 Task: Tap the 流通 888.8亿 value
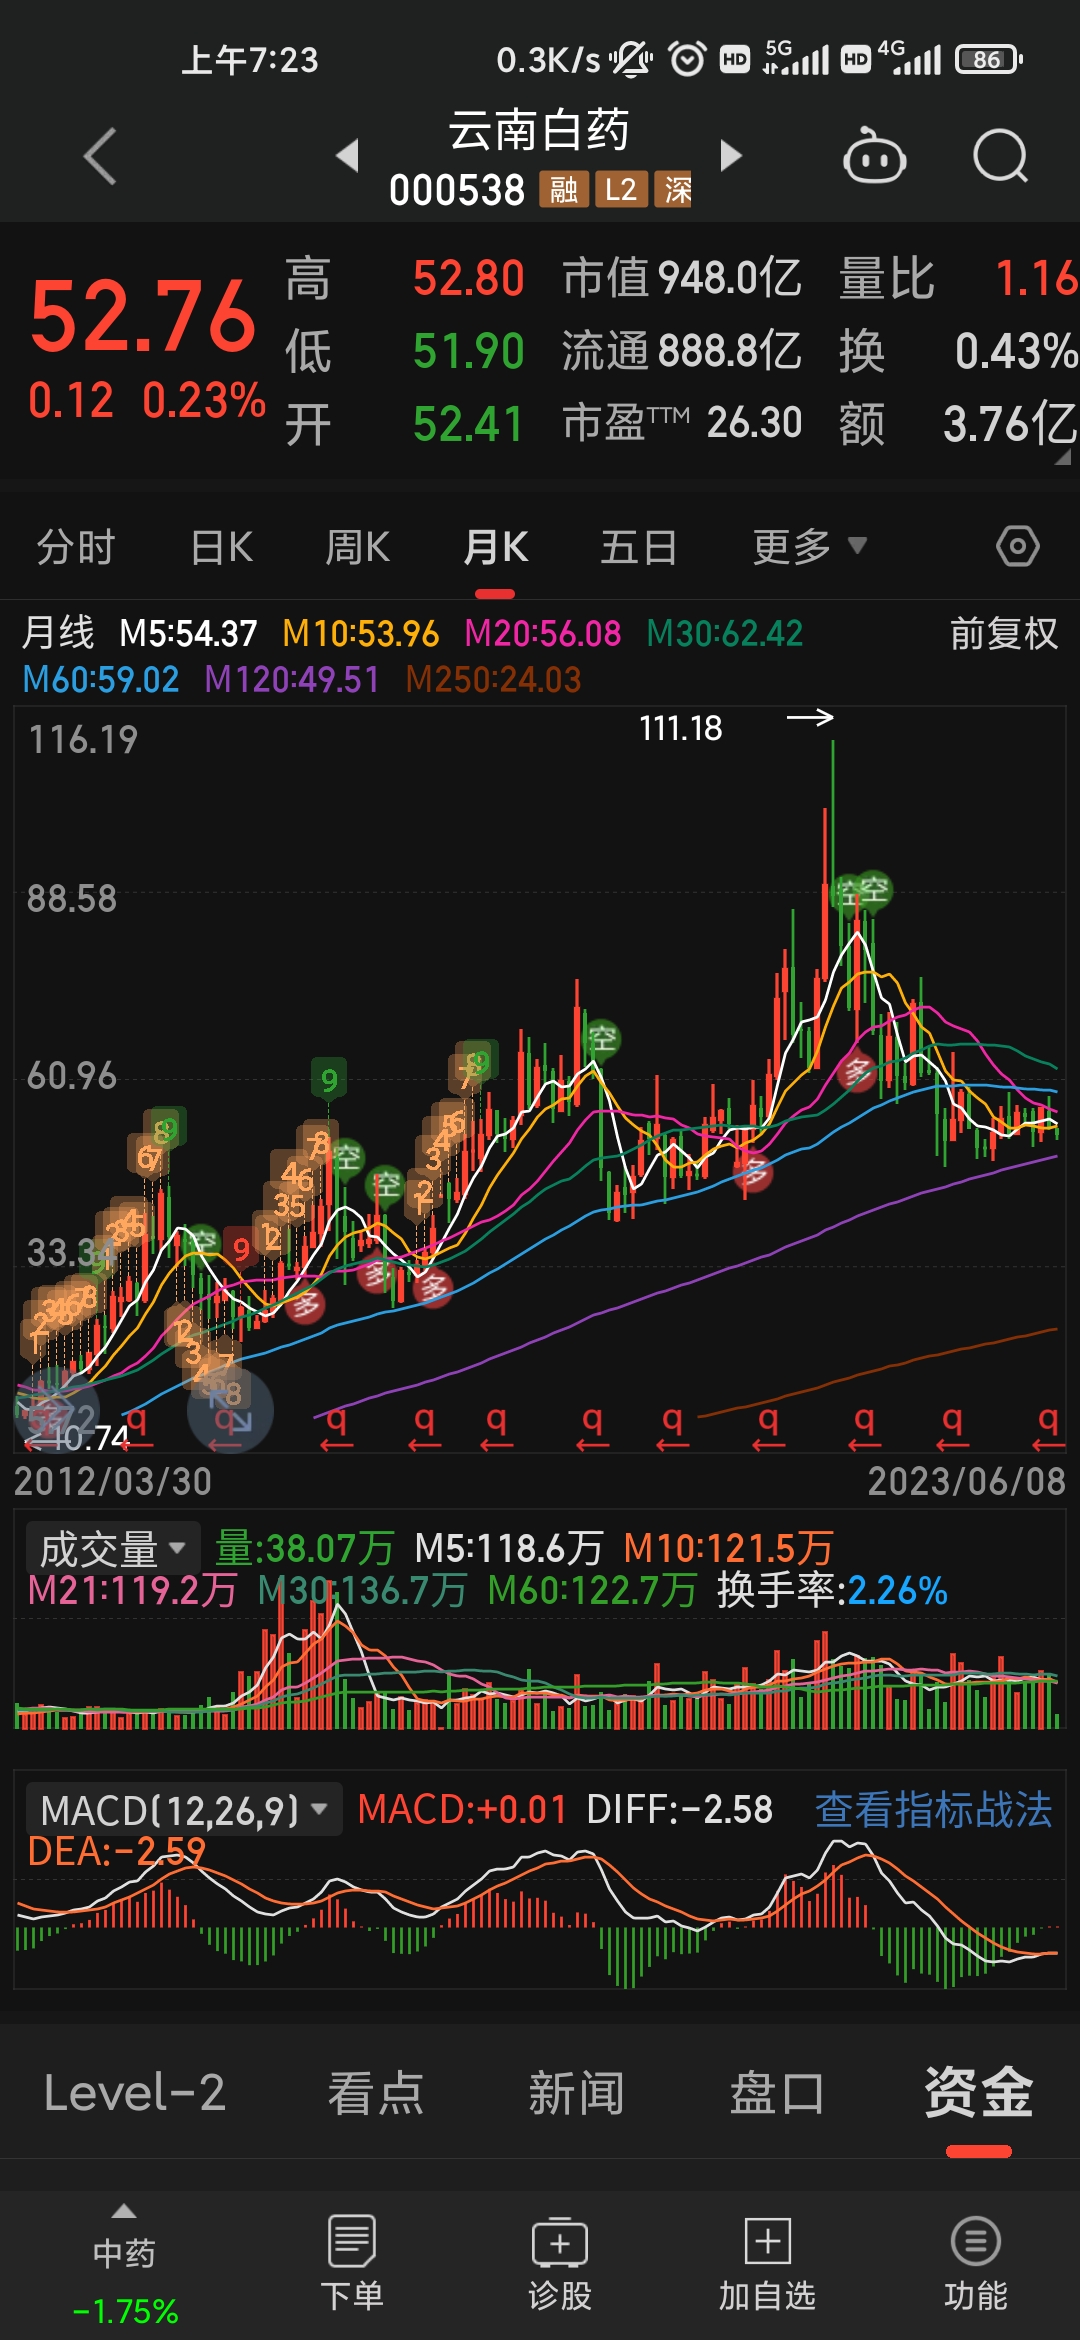[x=682, y=351]
